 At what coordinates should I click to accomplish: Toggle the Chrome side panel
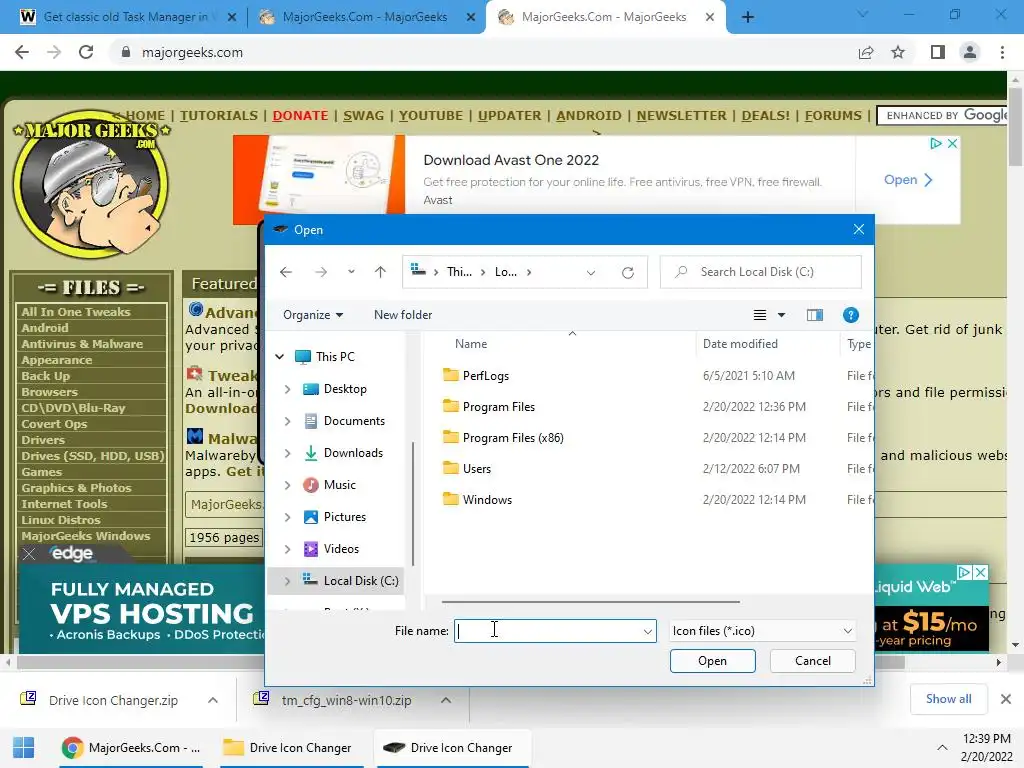click(x=937, y=52)
